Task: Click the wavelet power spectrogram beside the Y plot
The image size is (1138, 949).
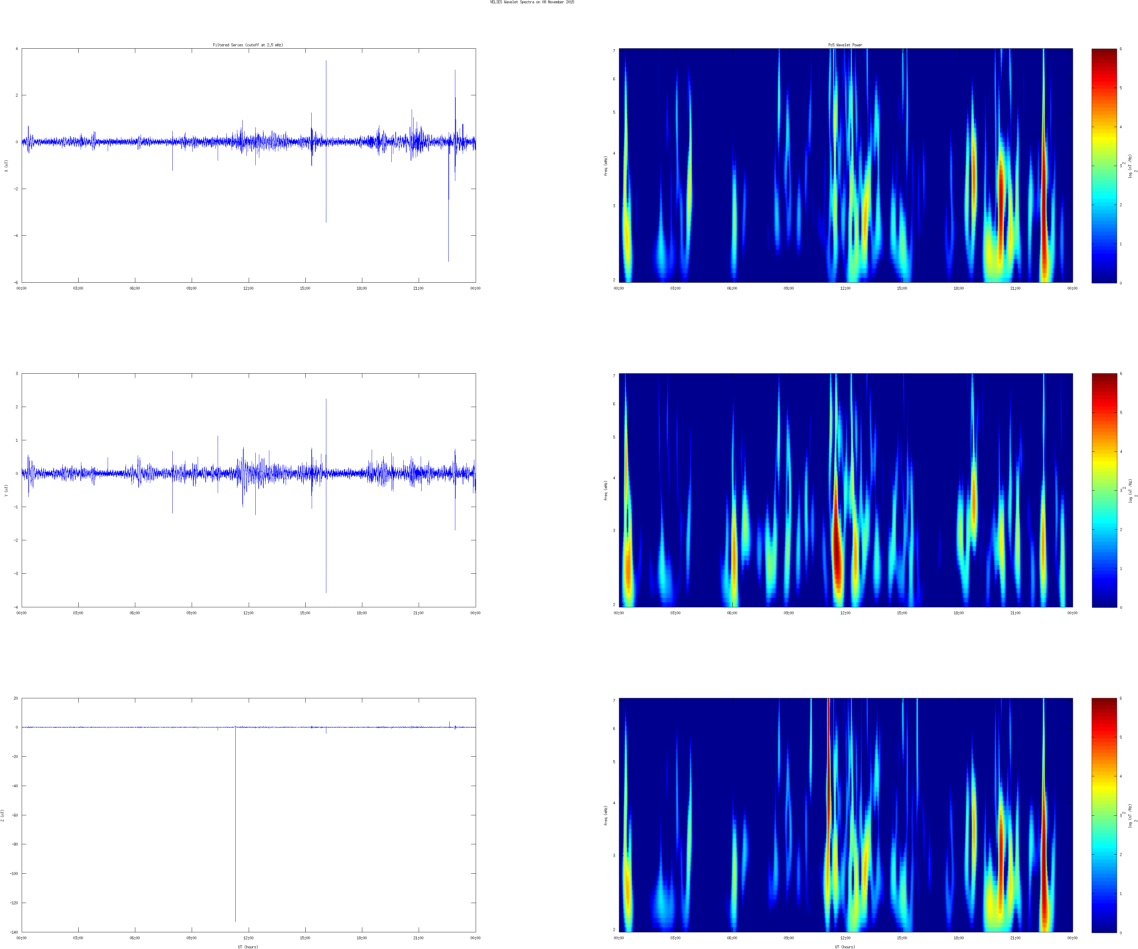Action: (846, 490)
